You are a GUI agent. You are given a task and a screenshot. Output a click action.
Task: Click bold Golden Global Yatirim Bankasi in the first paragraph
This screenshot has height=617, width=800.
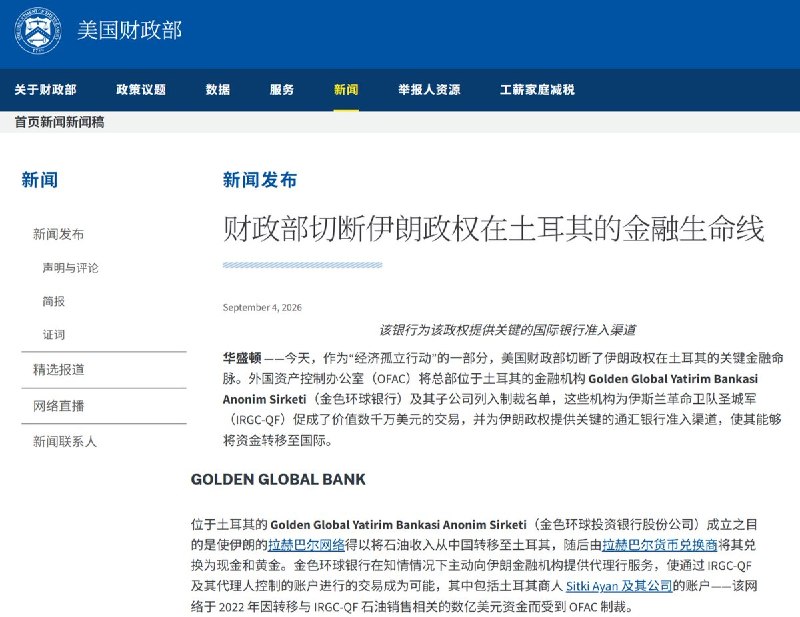pos(673,379)
